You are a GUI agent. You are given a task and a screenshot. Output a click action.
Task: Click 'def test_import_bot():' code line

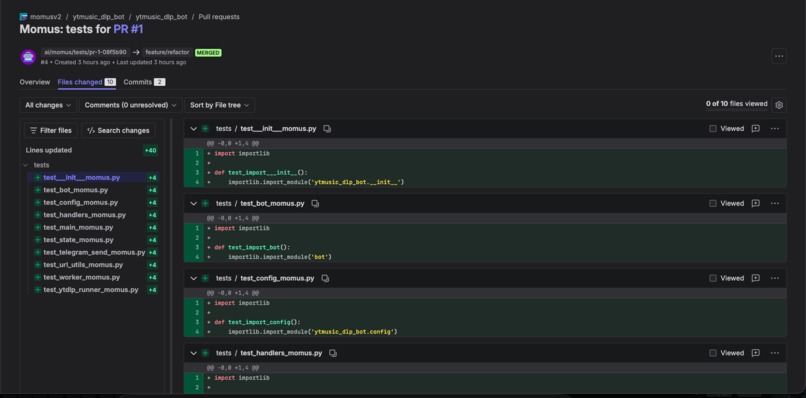point(252,247)
